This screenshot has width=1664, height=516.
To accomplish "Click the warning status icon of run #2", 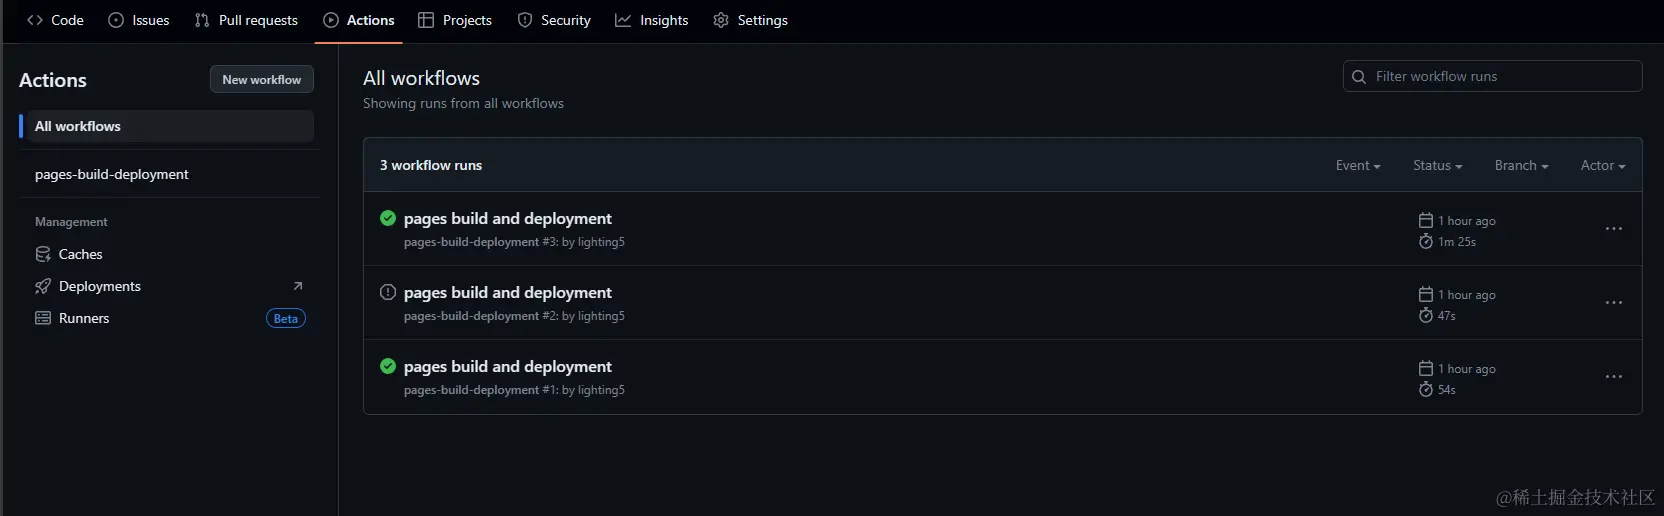I will pos(388,292).
